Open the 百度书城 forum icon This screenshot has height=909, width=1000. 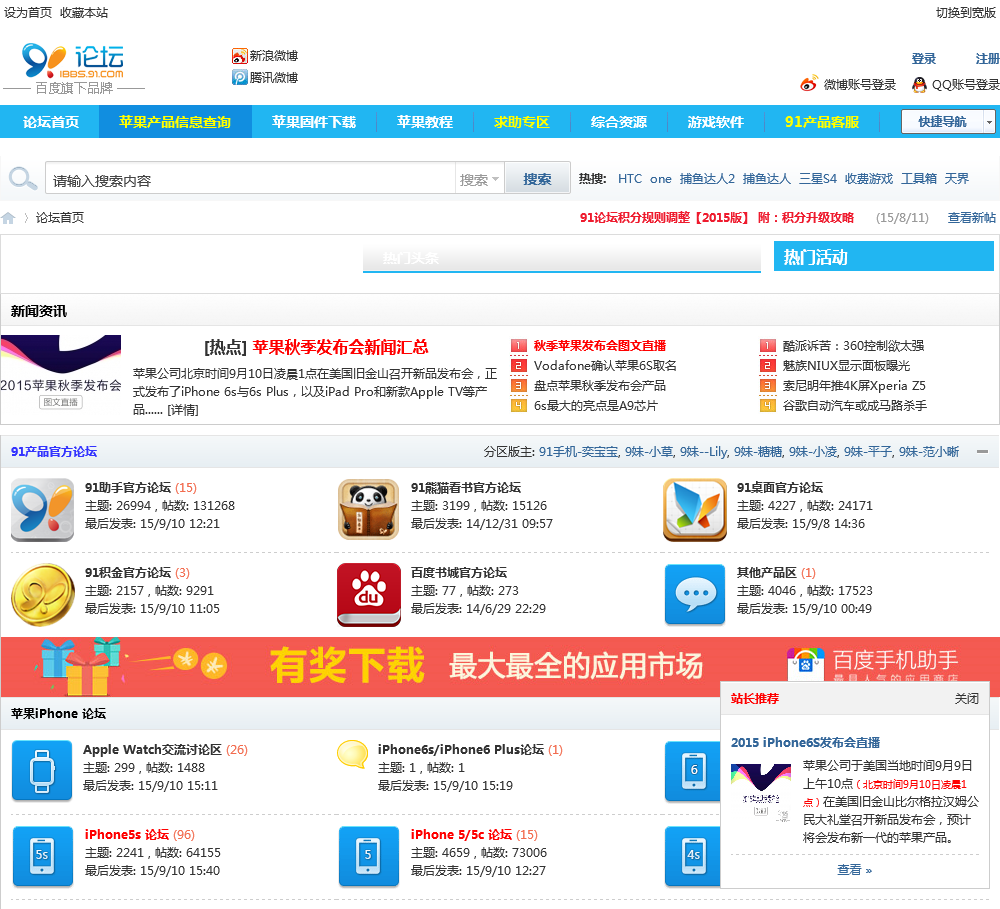(369, 595)
